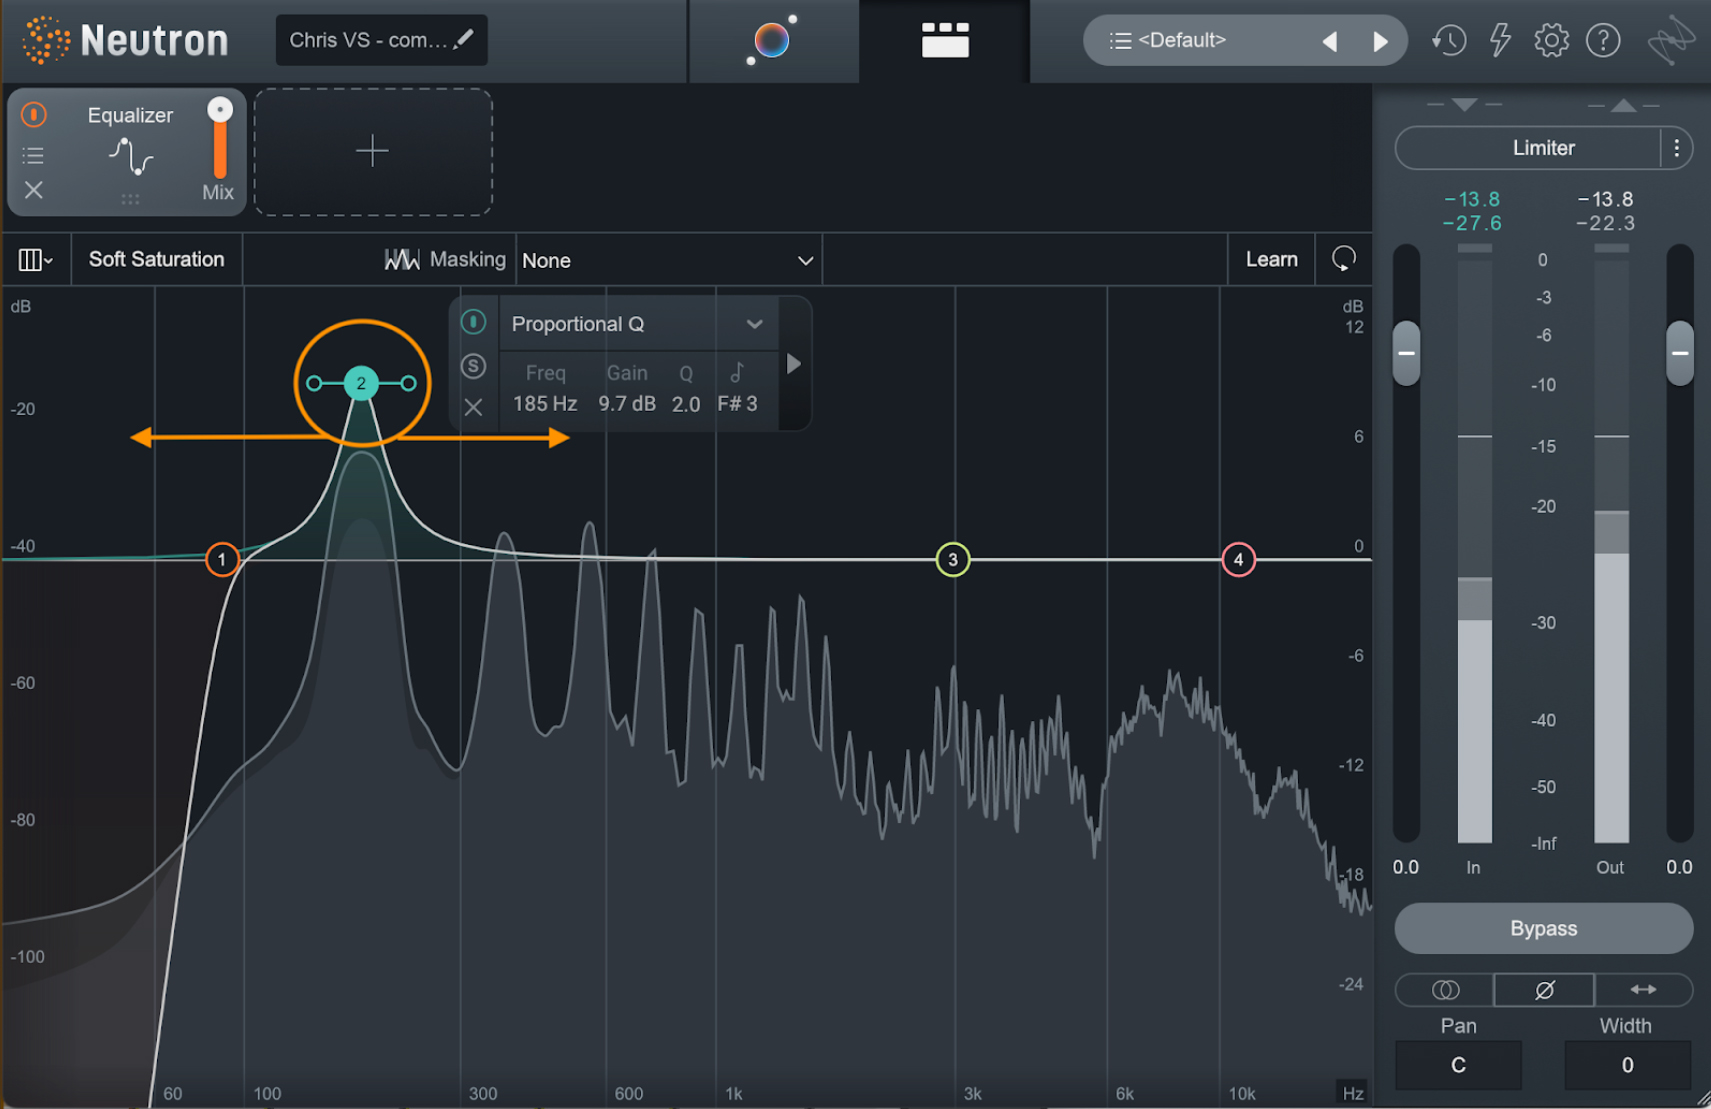Switch to the module detail view tab
The height and width of the screenshot is (1109, 1711).
click(x=945, y=40)
